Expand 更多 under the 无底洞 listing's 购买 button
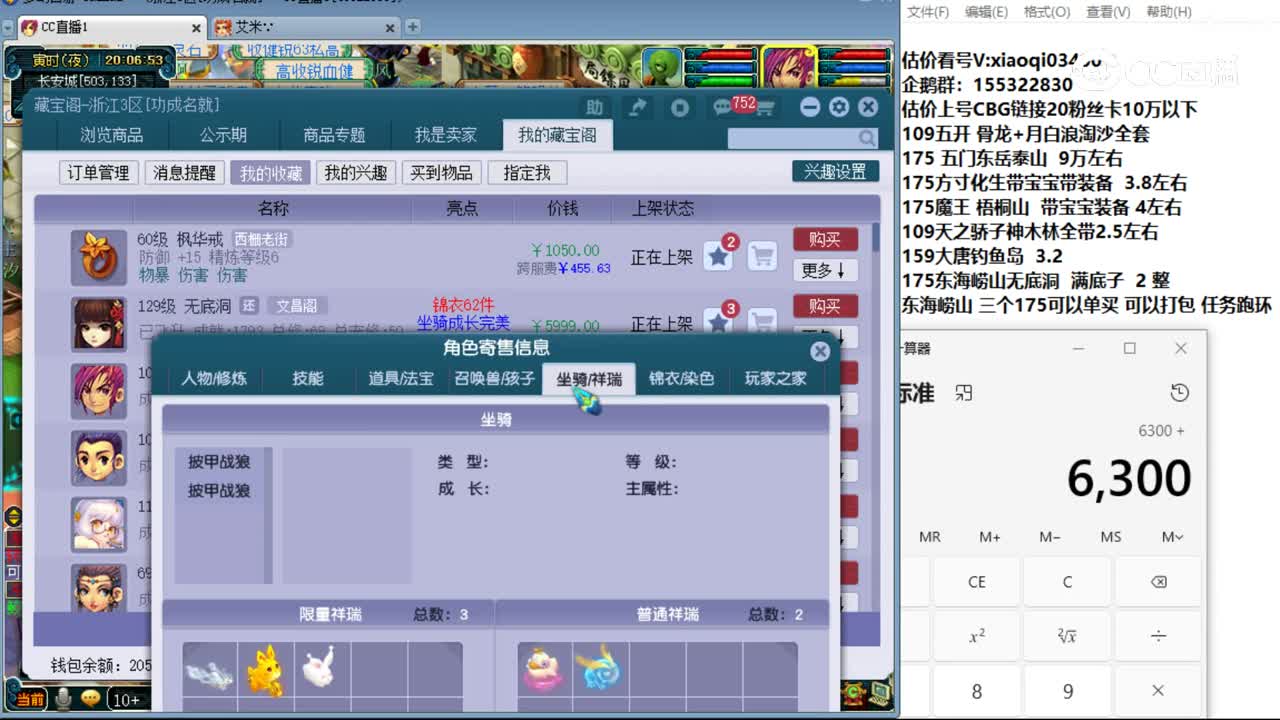This screenshot has height=720, width=1280. (x=825, y=337)
